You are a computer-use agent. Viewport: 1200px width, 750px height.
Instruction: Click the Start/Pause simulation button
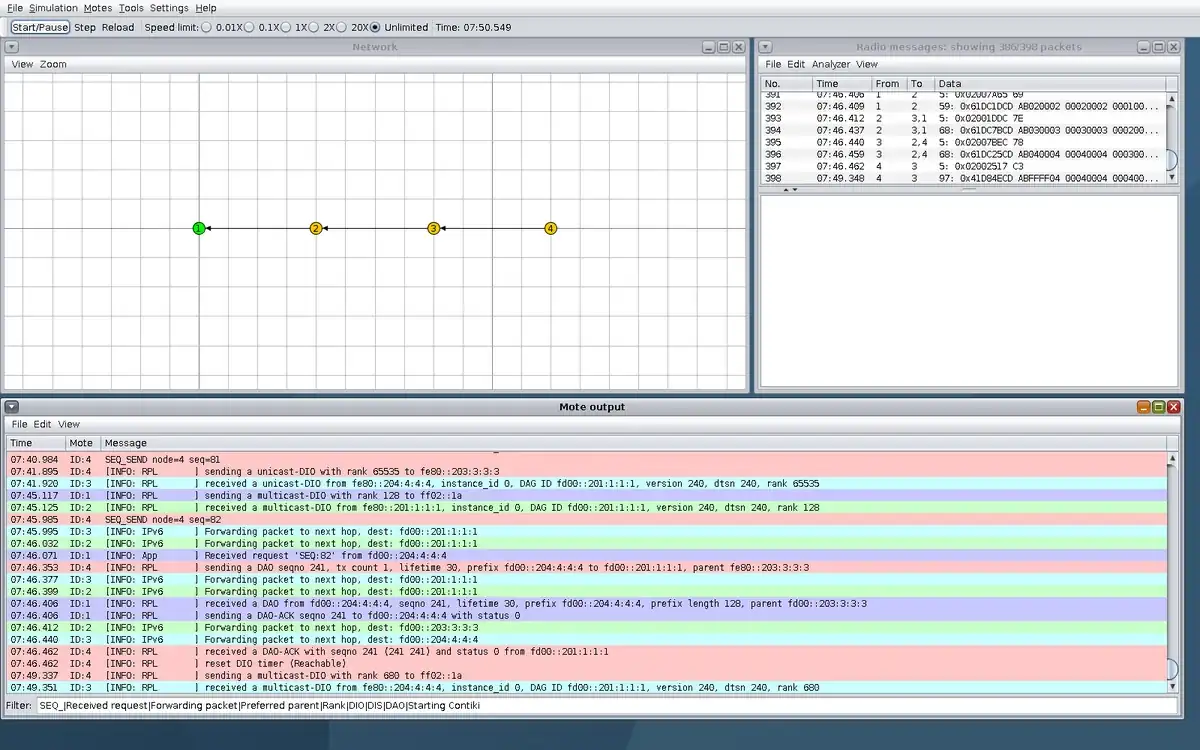pyautogui.click(x=41, y=27)
